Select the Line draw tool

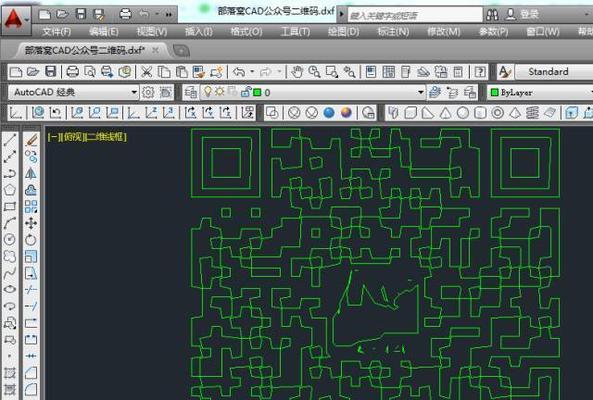click(10, 140)
